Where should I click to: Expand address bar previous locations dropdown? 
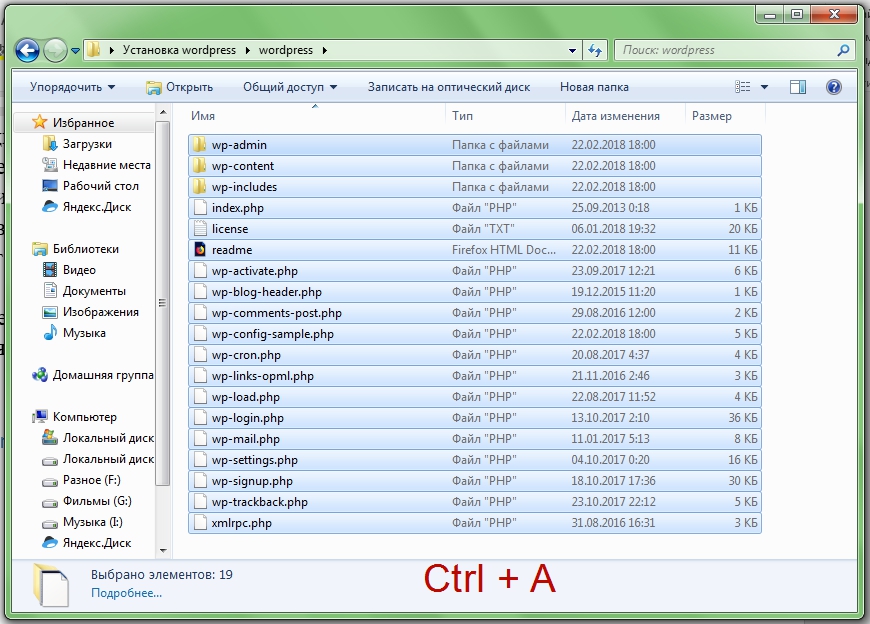pos(572,50)
